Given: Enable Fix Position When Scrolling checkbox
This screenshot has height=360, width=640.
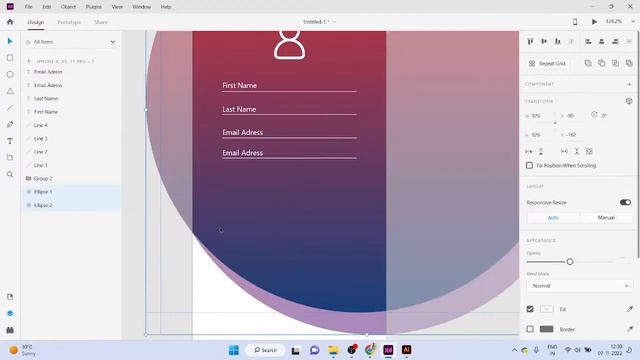Looking at the screenshot, I should pos(529,165).
